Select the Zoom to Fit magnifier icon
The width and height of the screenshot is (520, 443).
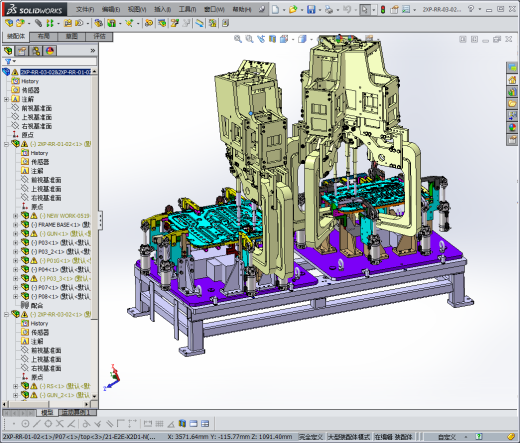238,39
